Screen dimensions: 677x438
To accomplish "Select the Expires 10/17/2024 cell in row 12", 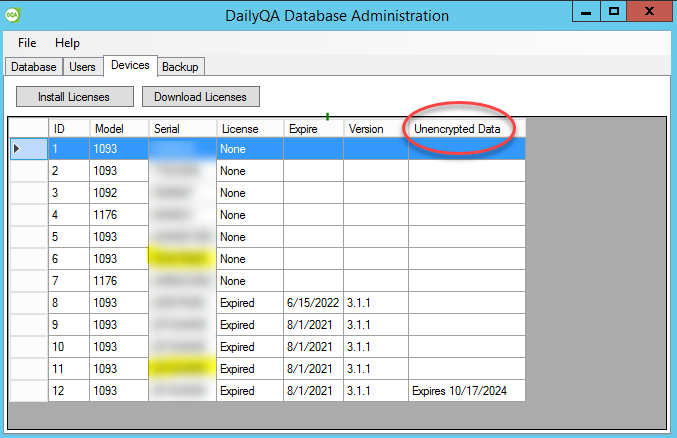I will [x=466, y=390].
